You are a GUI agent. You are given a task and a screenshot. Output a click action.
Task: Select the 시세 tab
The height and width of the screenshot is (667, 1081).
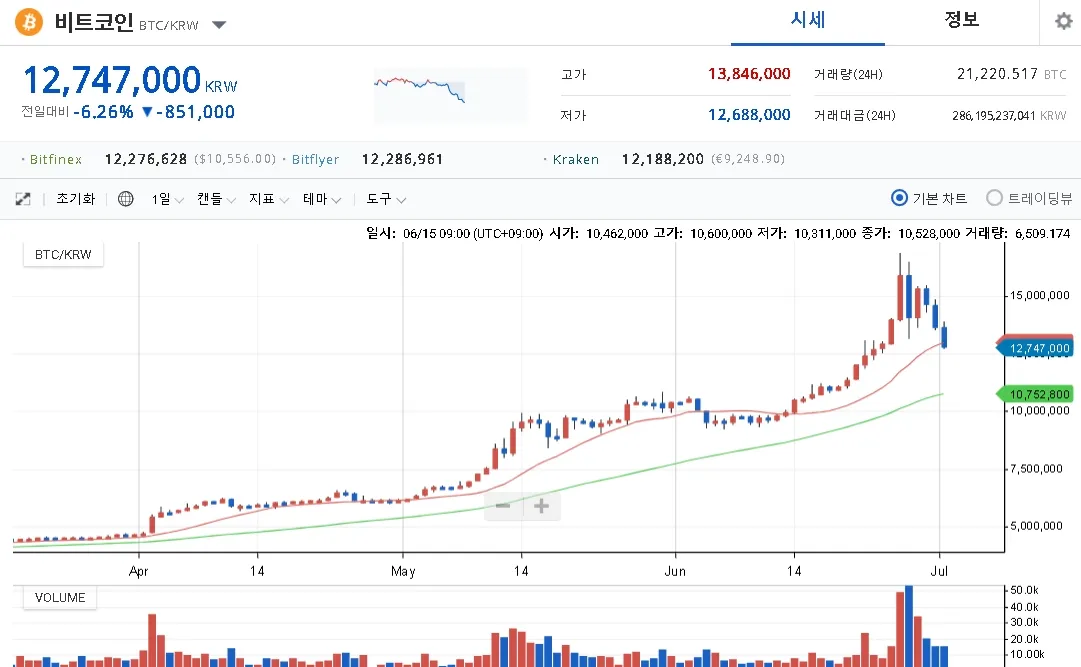pyautogui.click(x=807, y=20)
